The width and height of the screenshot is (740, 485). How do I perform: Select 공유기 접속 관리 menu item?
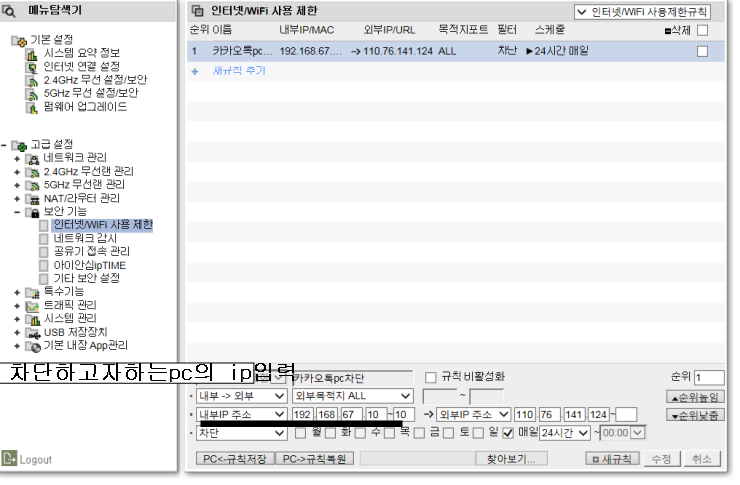(92, 251)
